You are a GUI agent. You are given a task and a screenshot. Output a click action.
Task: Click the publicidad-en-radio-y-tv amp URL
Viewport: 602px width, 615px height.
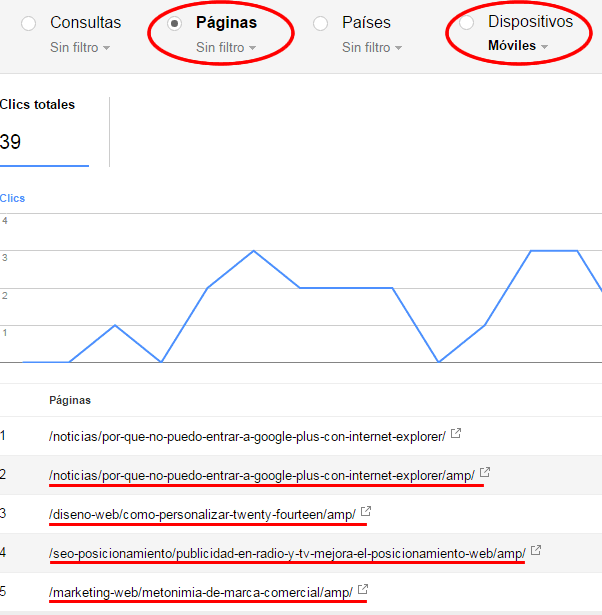pos(287,554)
